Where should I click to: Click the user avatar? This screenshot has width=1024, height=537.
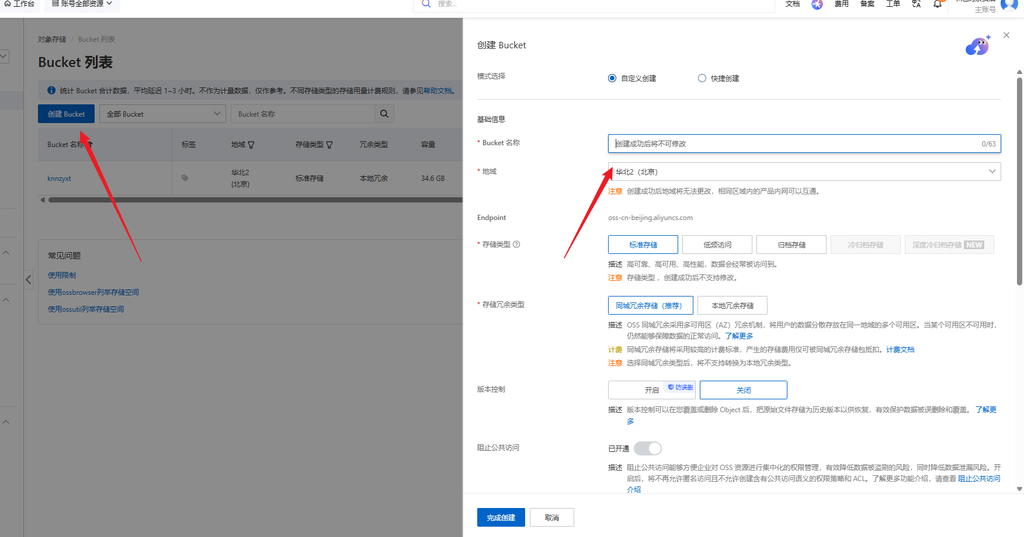[x=1009, y=5]
